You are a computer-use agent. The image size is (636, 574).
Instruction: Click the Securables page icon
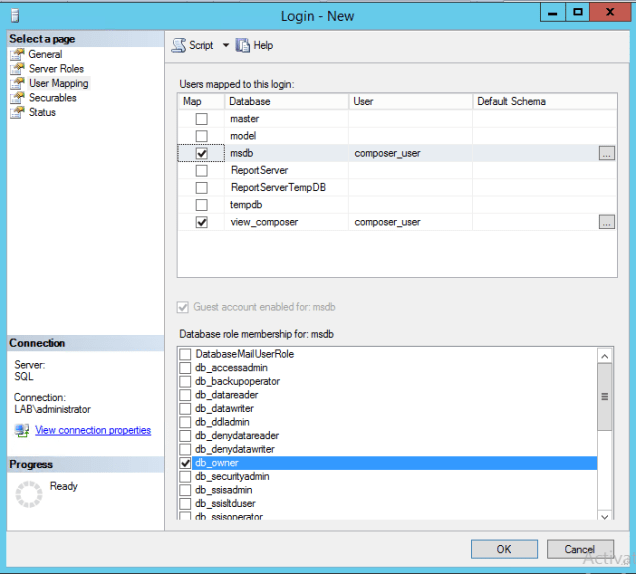(x=17, y=98)
